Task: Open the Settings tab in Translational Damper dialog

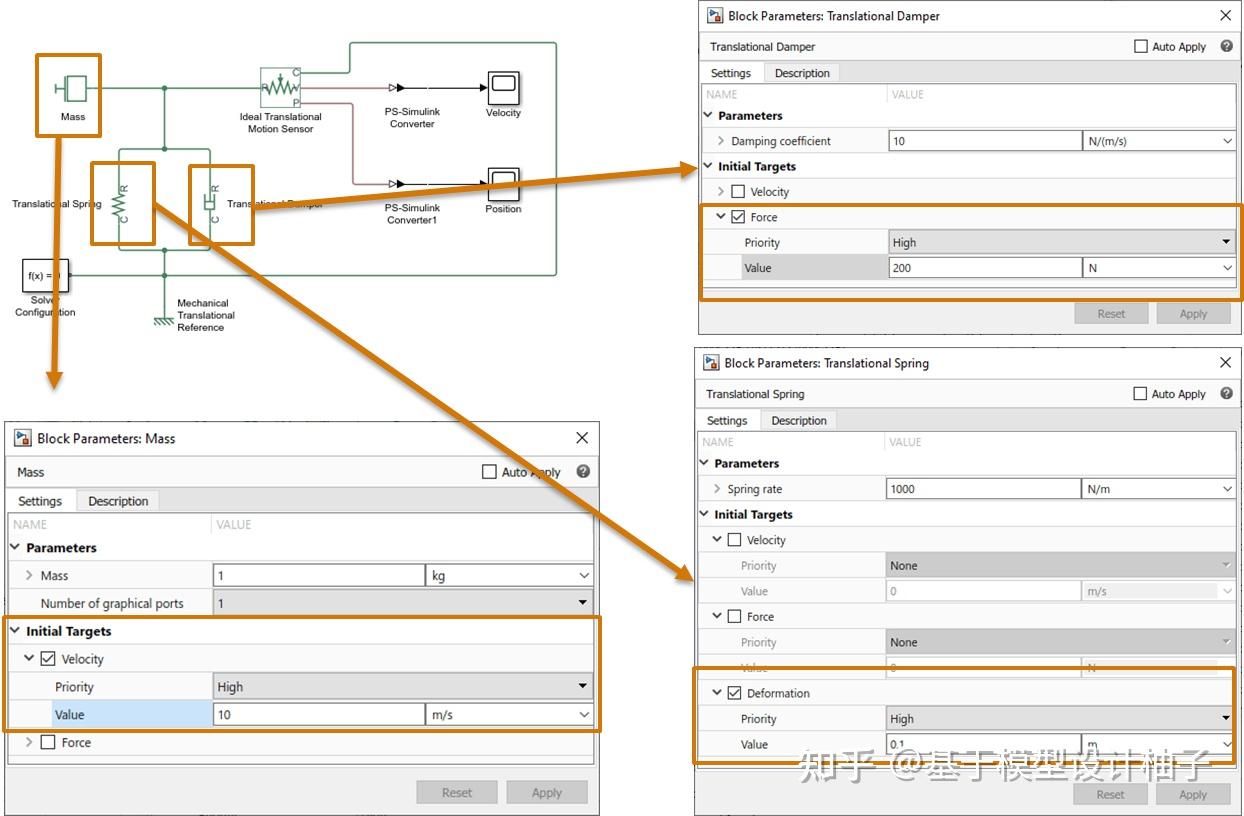Action: tap(731, 72)
